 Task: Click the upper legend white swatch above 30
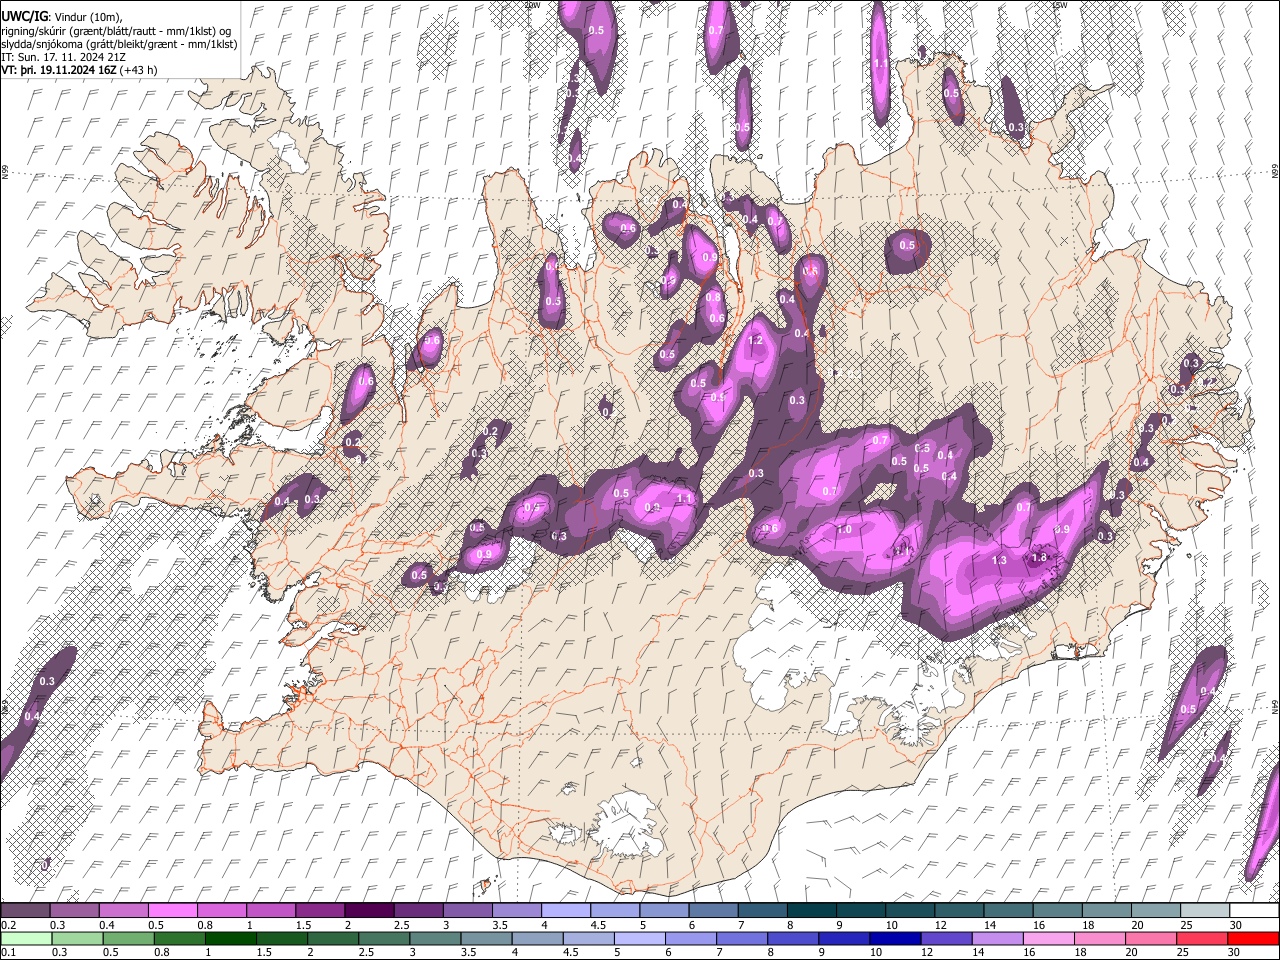coord(1254,911)
